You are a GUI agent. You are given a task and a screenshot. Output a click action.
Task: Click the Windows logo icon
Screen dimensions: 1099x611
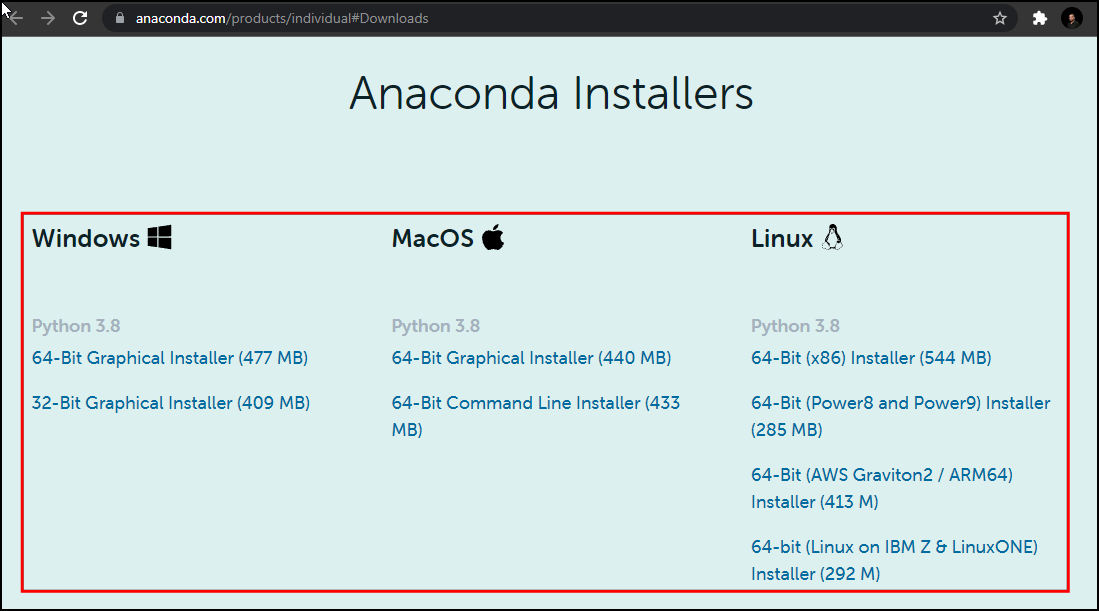point(160,238)
